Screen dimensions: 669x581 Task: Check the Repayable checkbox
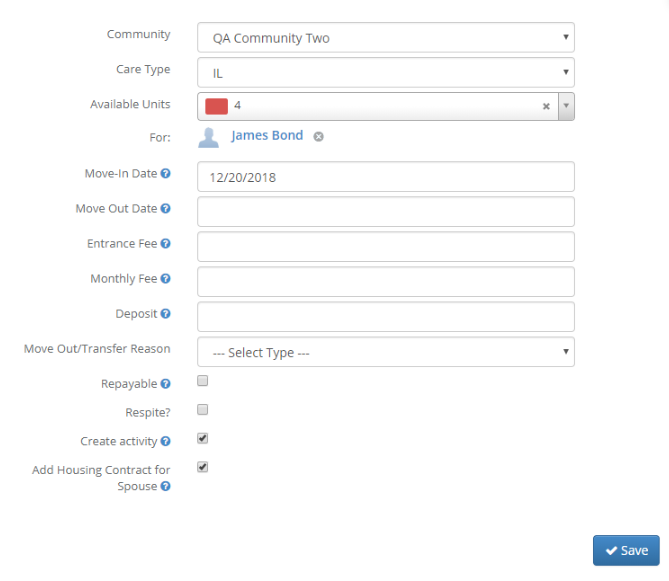pos(203,381)
